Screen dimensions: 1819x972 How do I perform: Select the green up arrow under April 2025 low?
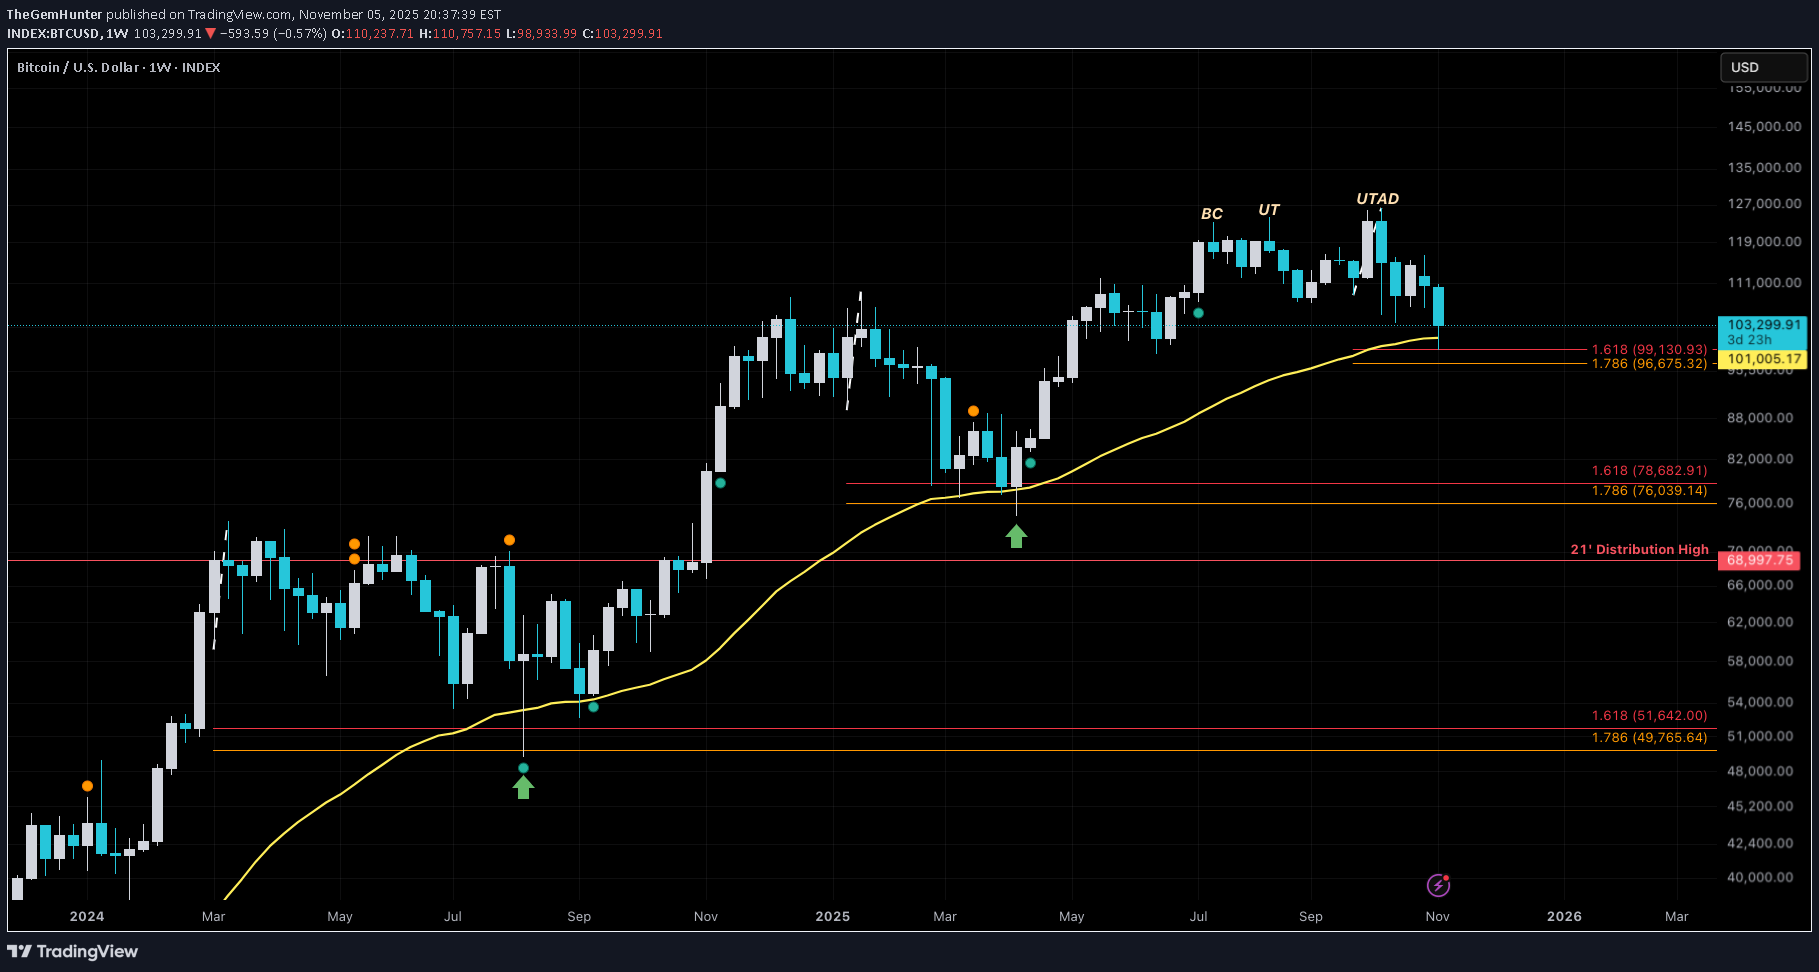point(1016,537)
